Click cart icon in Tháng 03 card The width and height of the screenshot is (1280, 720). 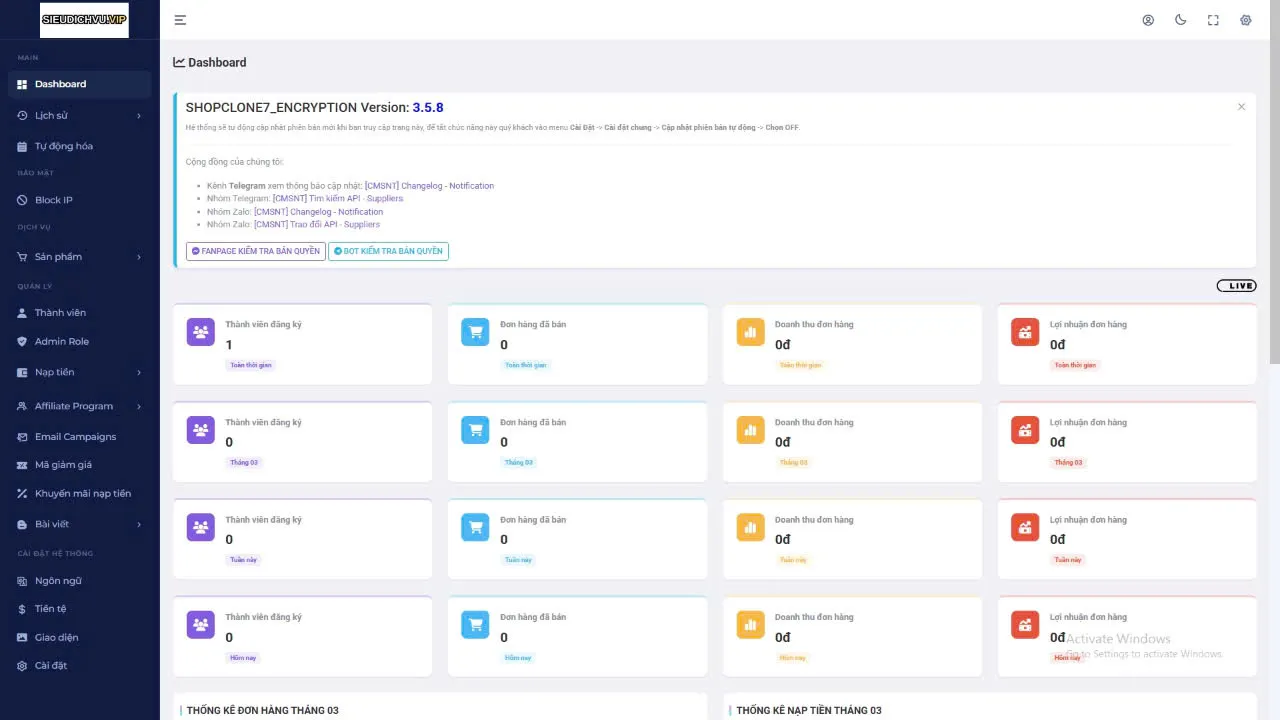pyautogui.click(x=475, y=430)
